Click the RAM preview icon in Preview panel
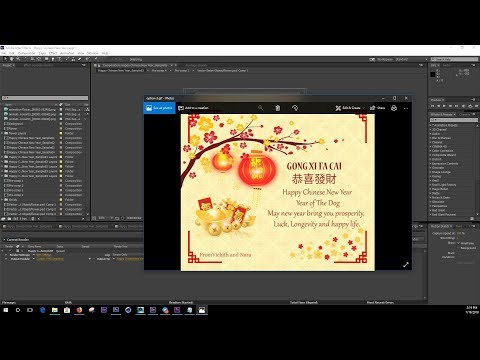480x360 pixels. (x=476, y=106)
